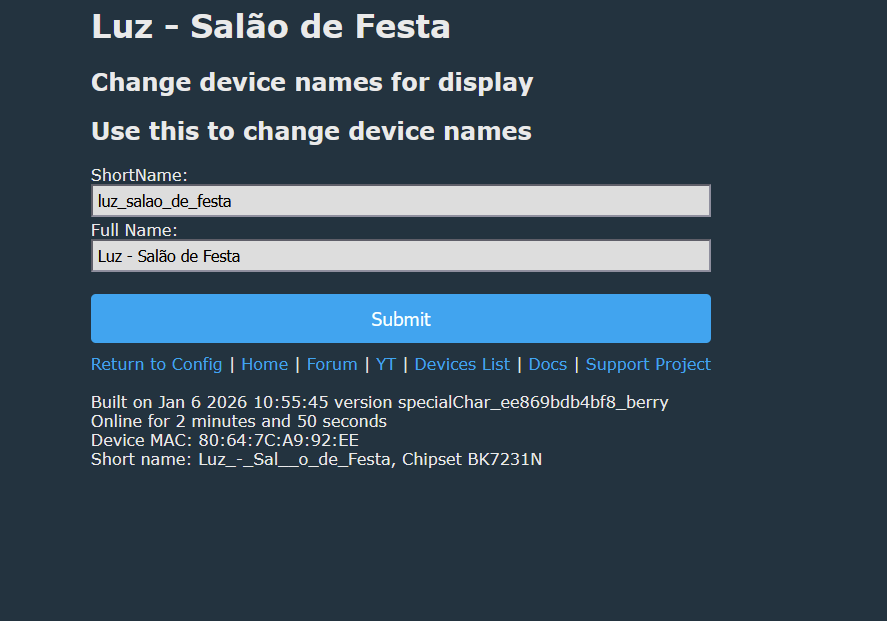Click the ShortName input field

click(400, 201)
